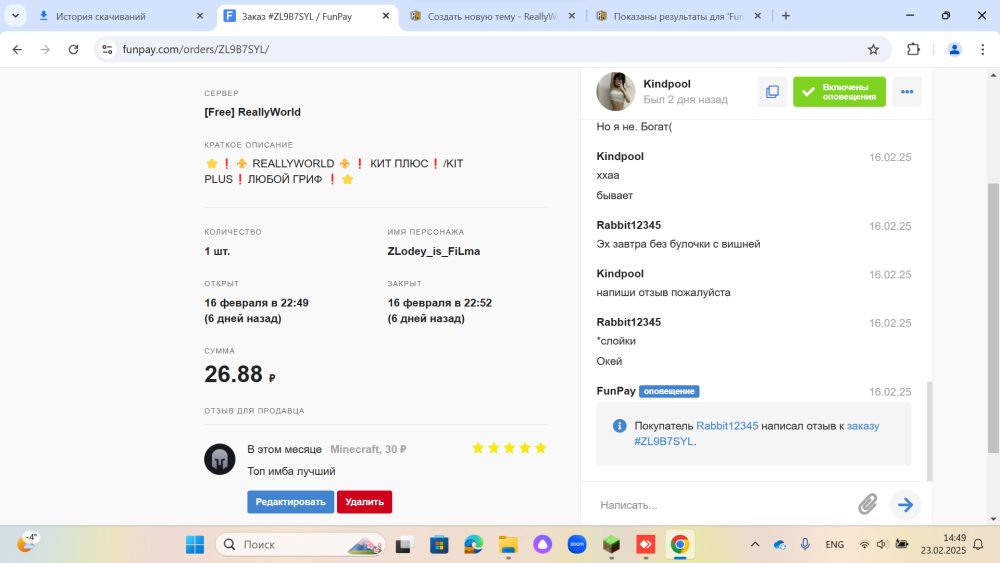Open Google Chrome from taskbar
The width and height of the screenshot is (1000, 563).
tap(680, 545)
